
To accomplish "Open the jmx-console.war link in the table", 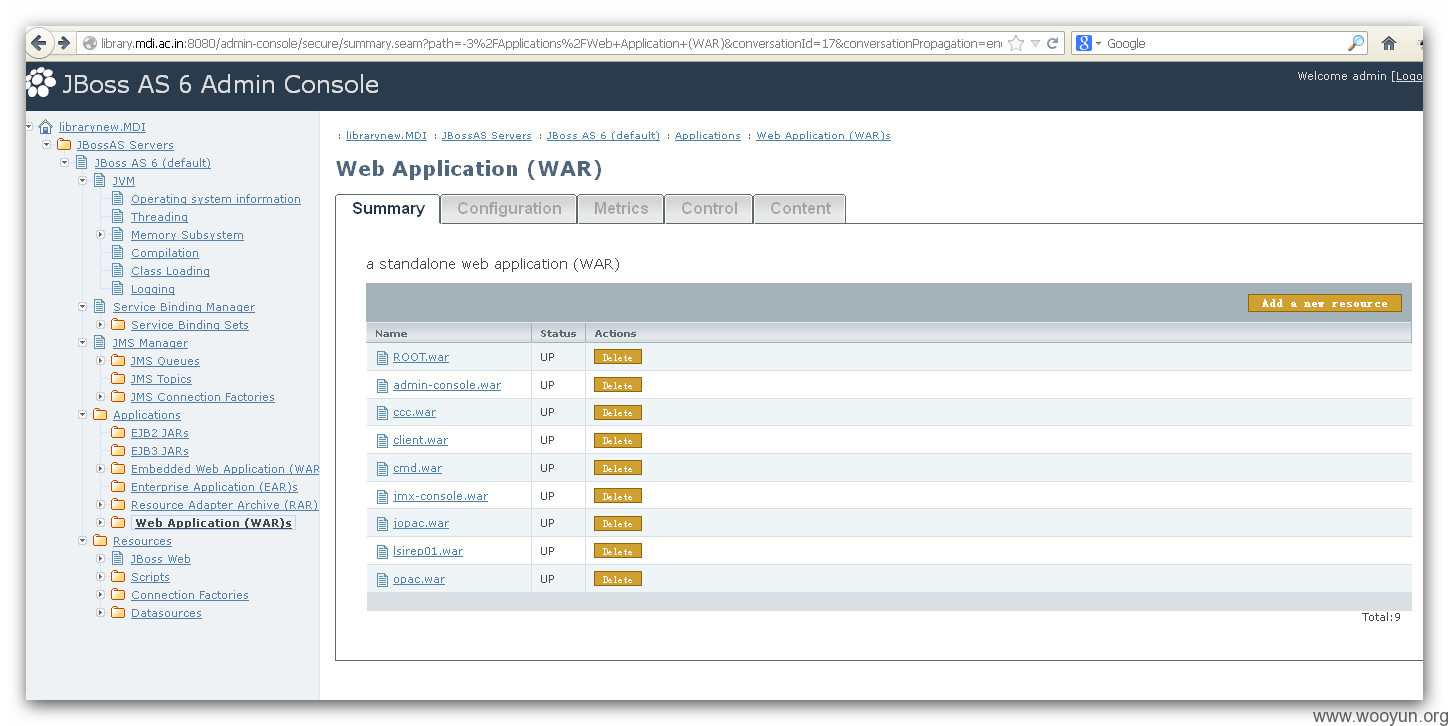I will 440,496.
